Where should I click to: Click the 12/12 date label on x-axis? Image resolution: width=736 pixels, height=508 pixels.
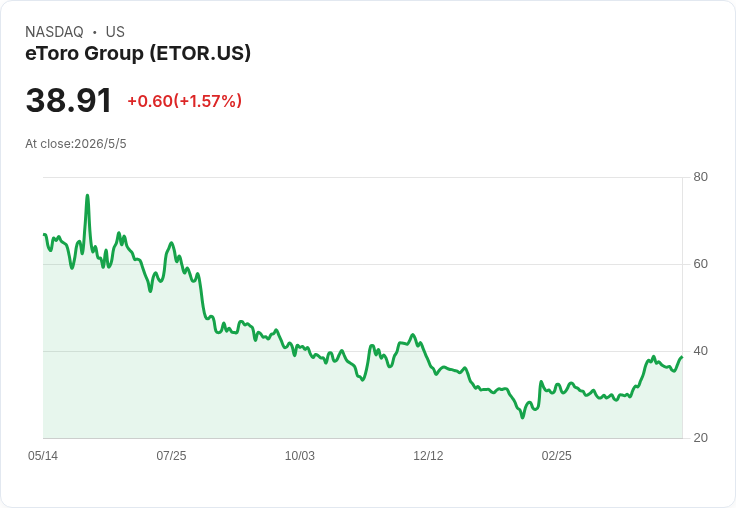[x=428, y=455]
